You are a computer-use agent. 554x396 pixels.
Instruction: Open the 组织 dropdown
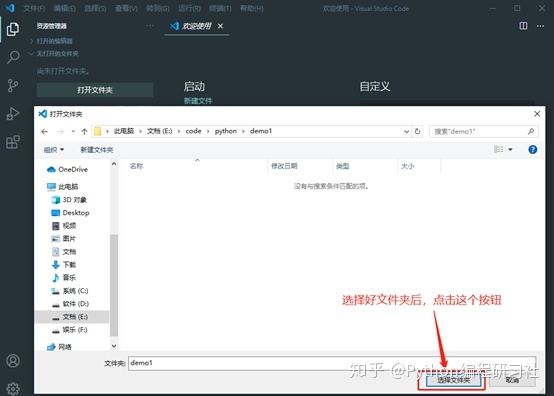pyautogui.click(x=54, y=150)
